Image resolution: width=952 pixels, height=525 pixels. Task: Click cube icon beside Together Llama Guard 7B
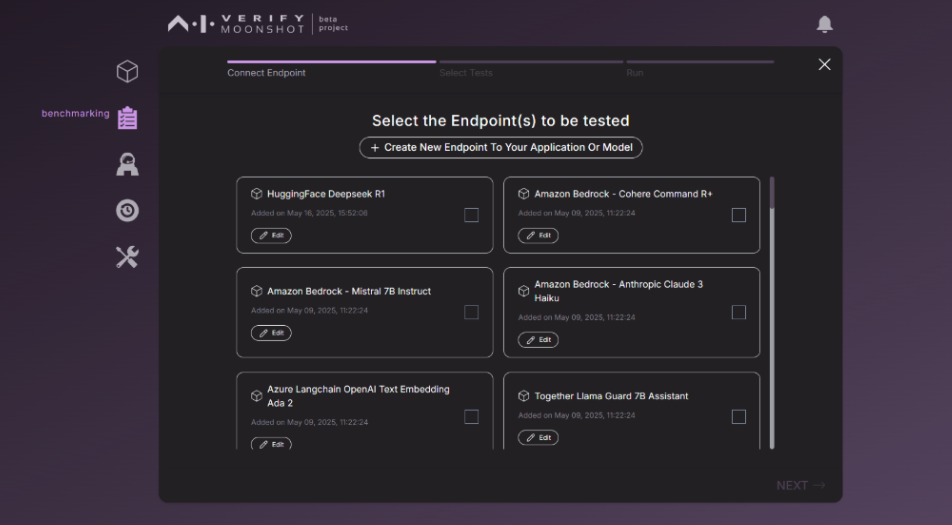pyautogui.click(x=523, y=396)
